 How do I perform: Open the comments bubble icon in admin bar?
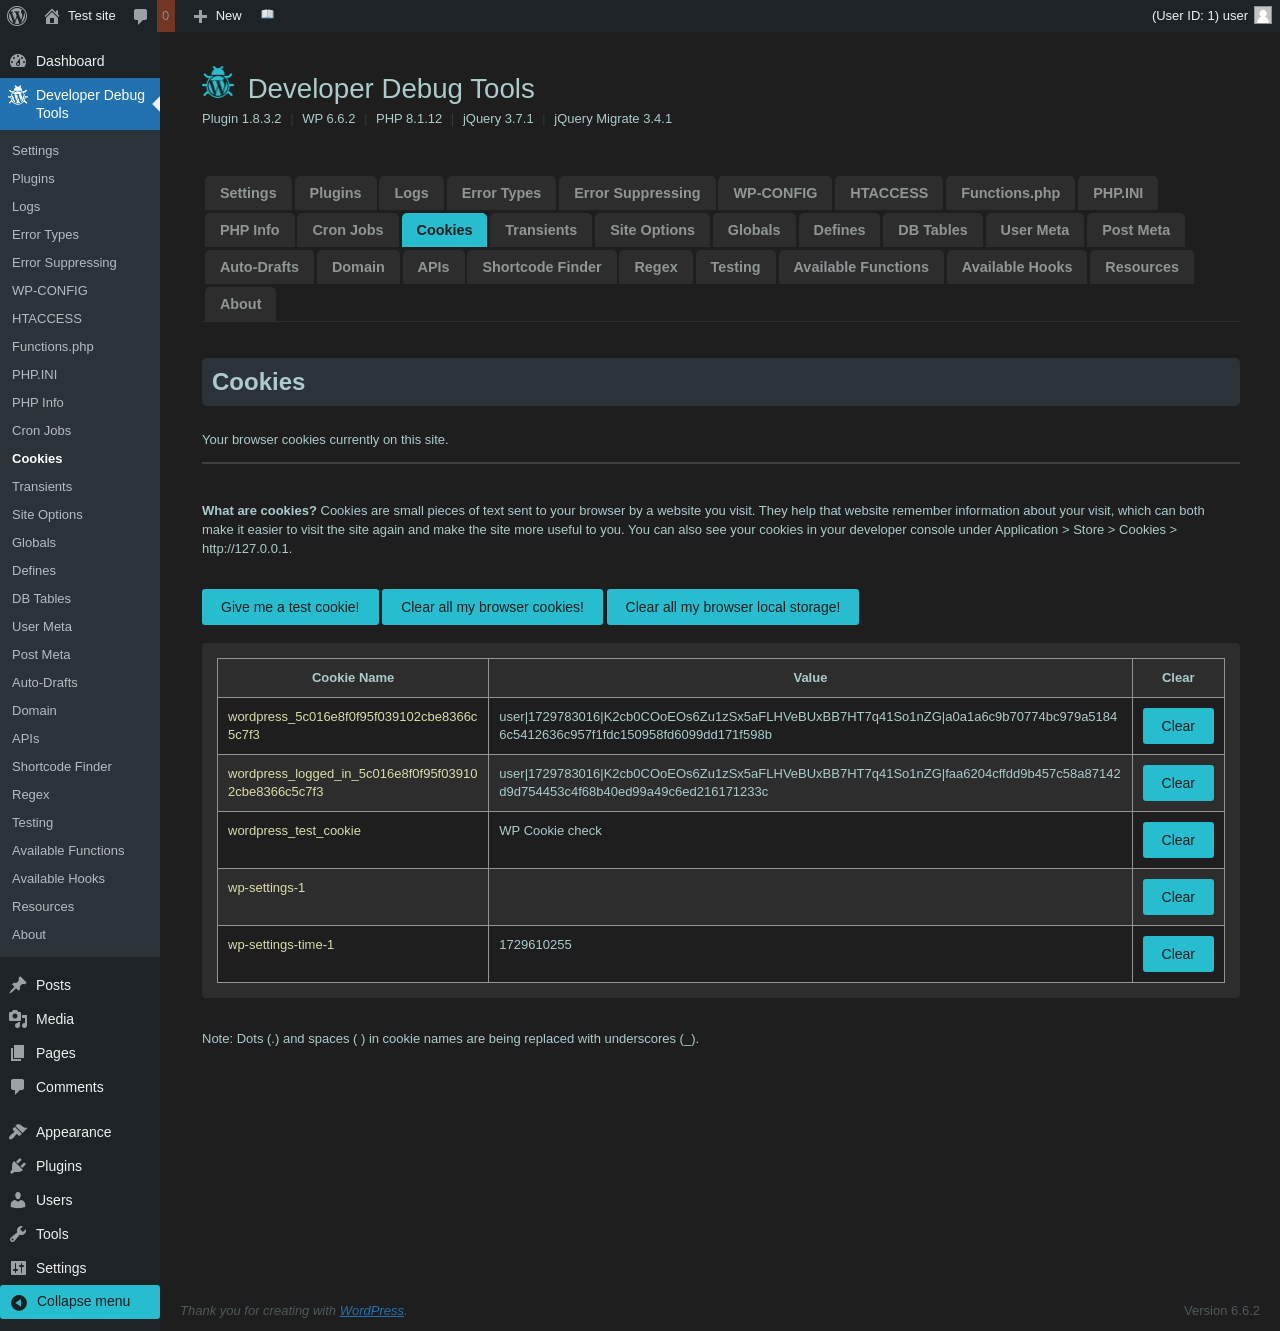pos(140,16)
